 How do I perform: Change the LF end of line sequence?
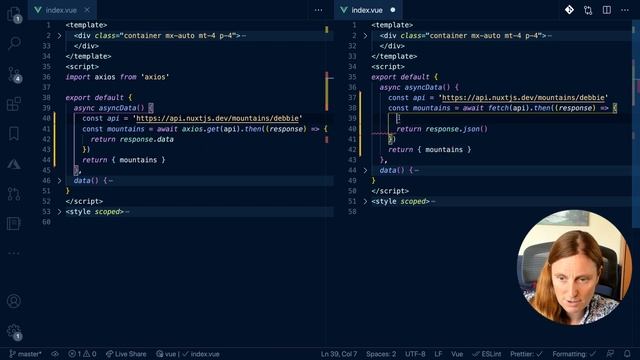(x=438, y=354)
